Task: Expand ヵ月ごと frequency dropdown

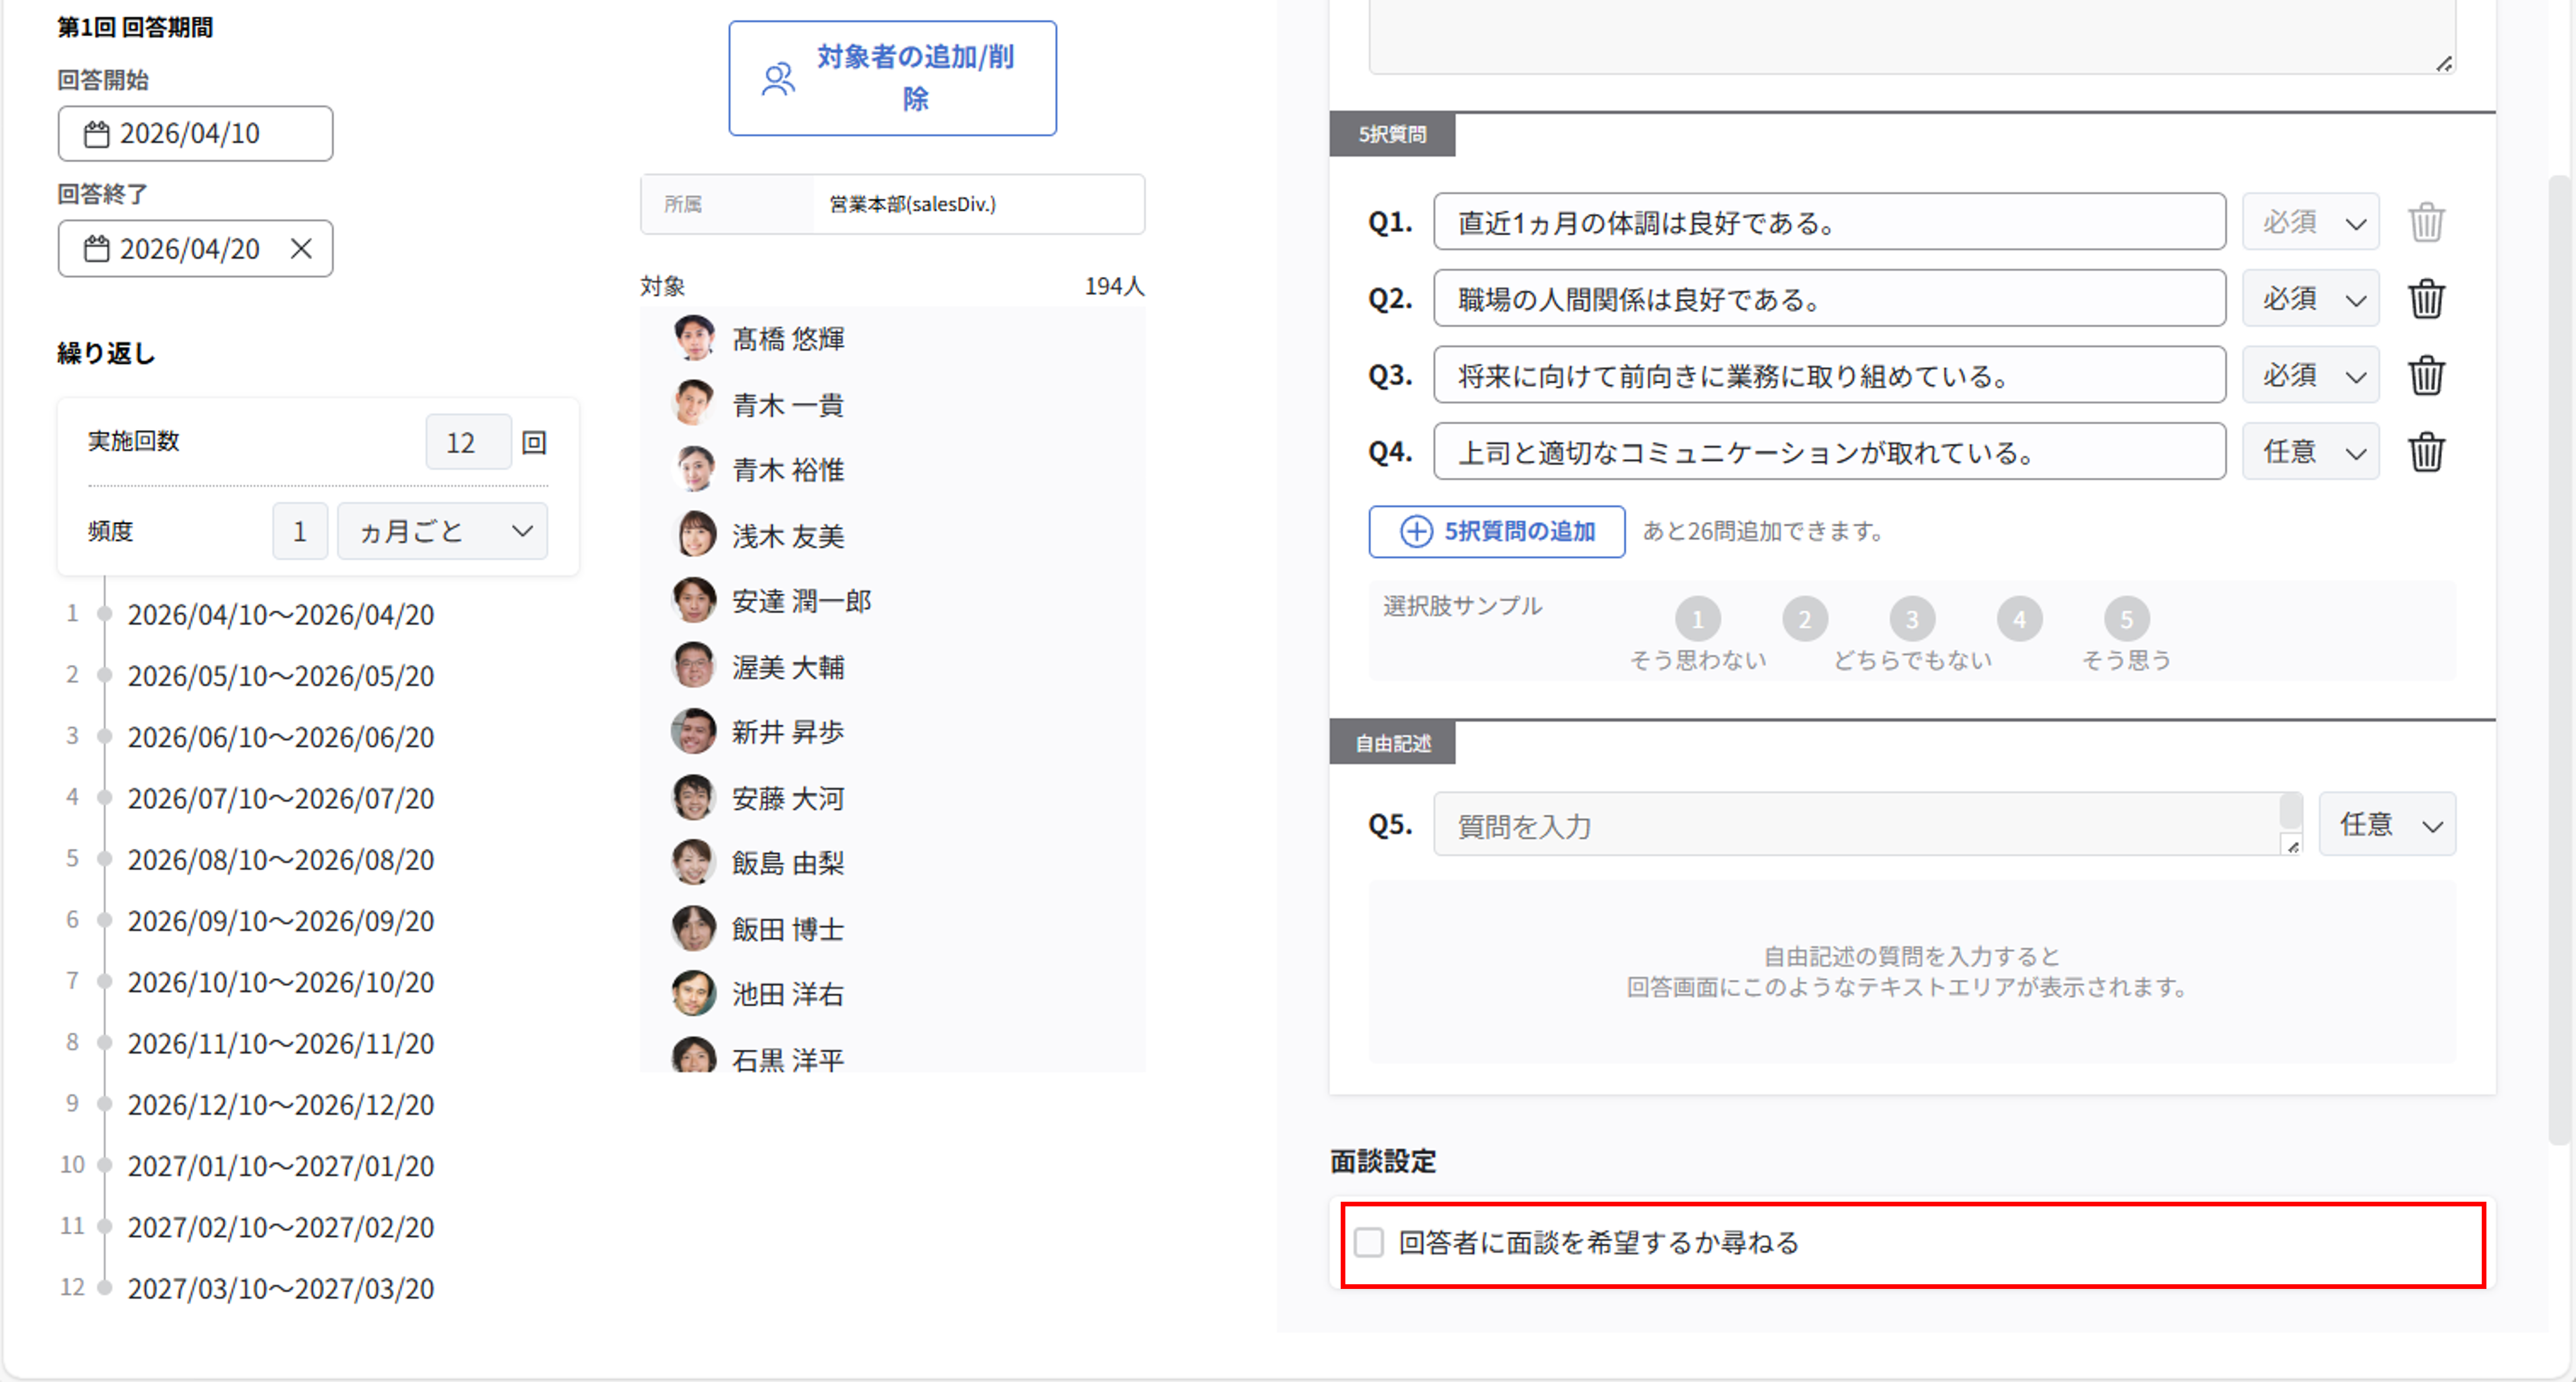Action: [442, 531]
